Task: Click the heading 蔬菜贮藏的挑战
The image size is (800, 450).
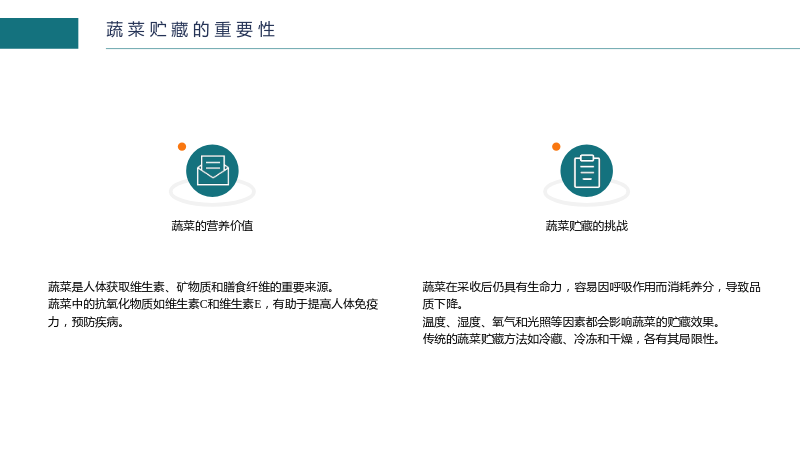Action: pyautogui.click(x=587, y=226)
